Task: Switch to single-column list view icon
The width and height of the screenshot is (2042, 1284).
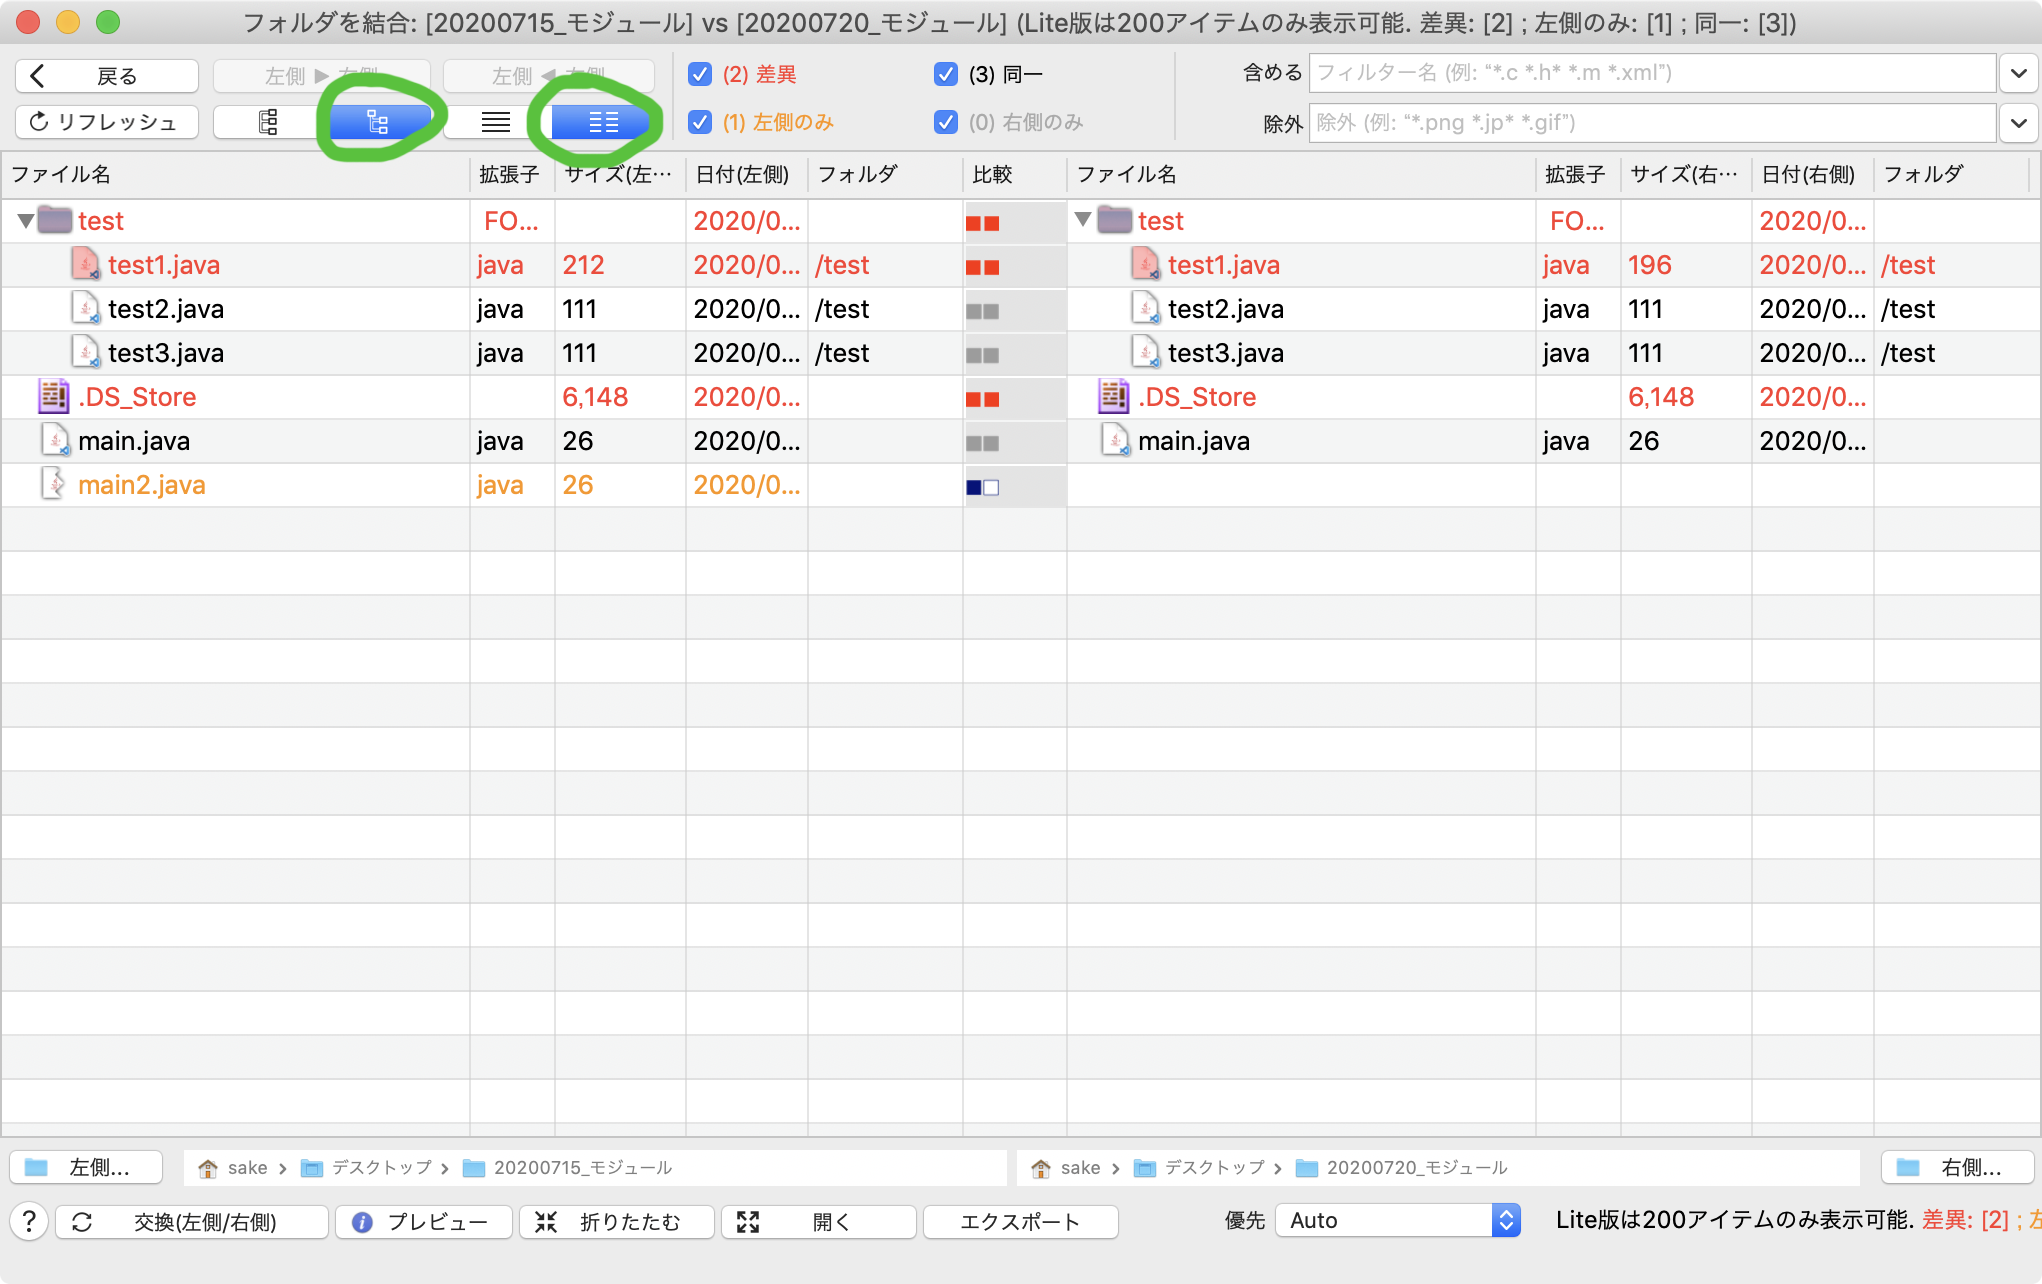Action: (x=495, y=122)
